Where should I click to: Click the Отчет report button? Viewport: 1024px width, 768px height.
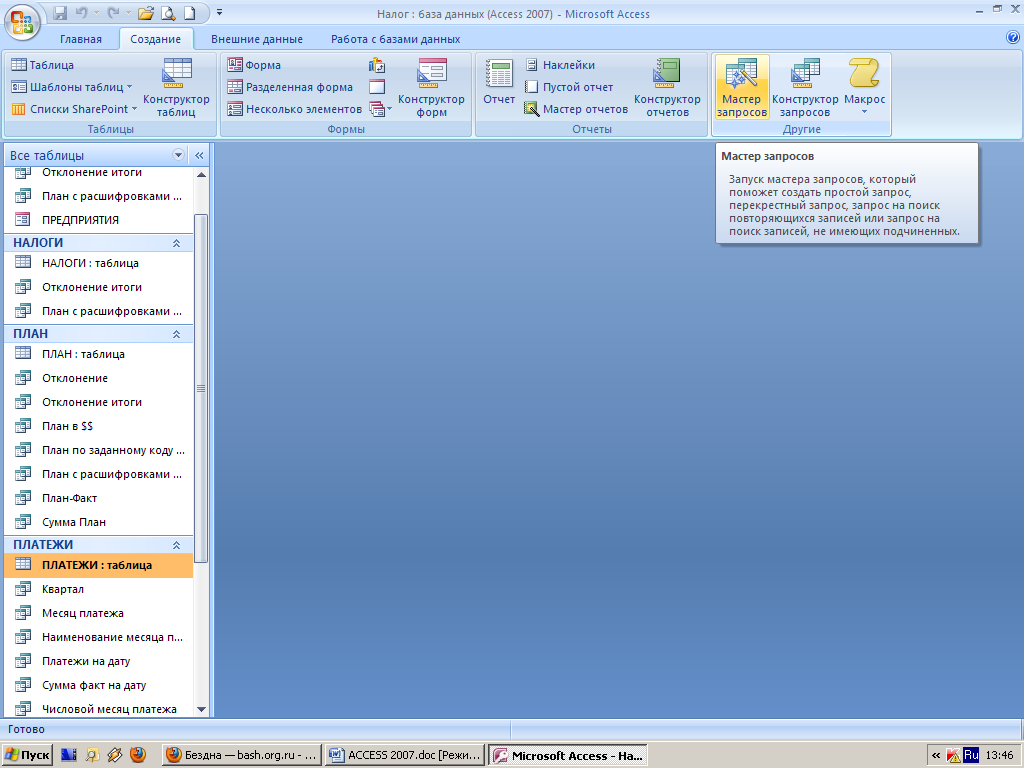pyautogui.click(x=499, y=82)
